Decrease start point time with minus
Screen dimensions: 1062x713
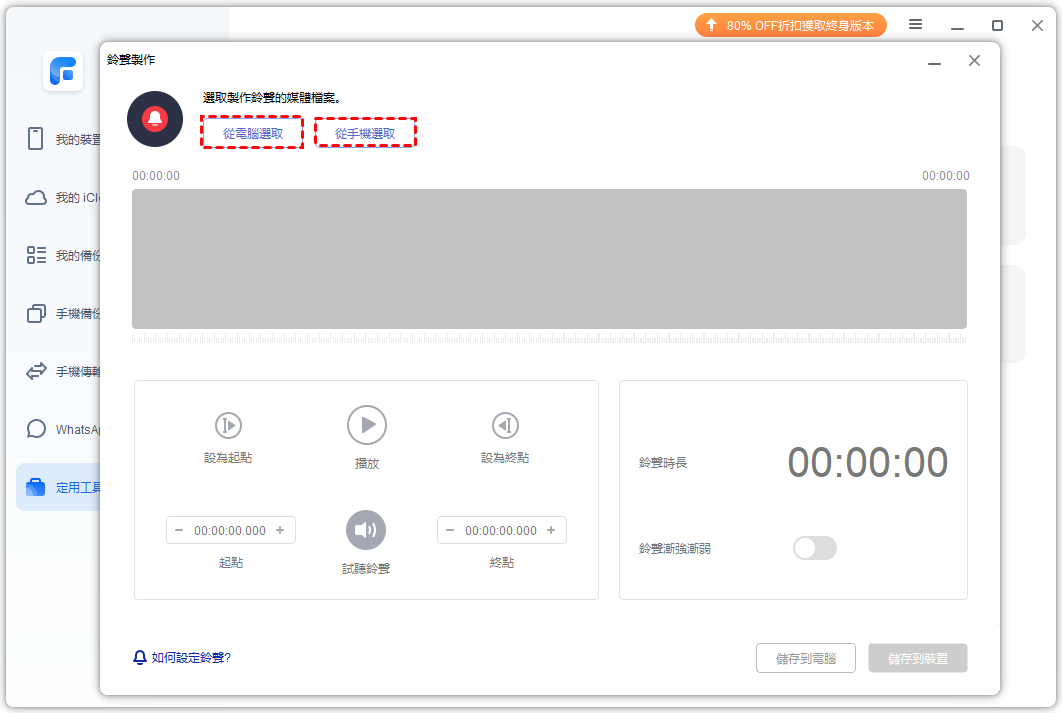tap(179, 530)
